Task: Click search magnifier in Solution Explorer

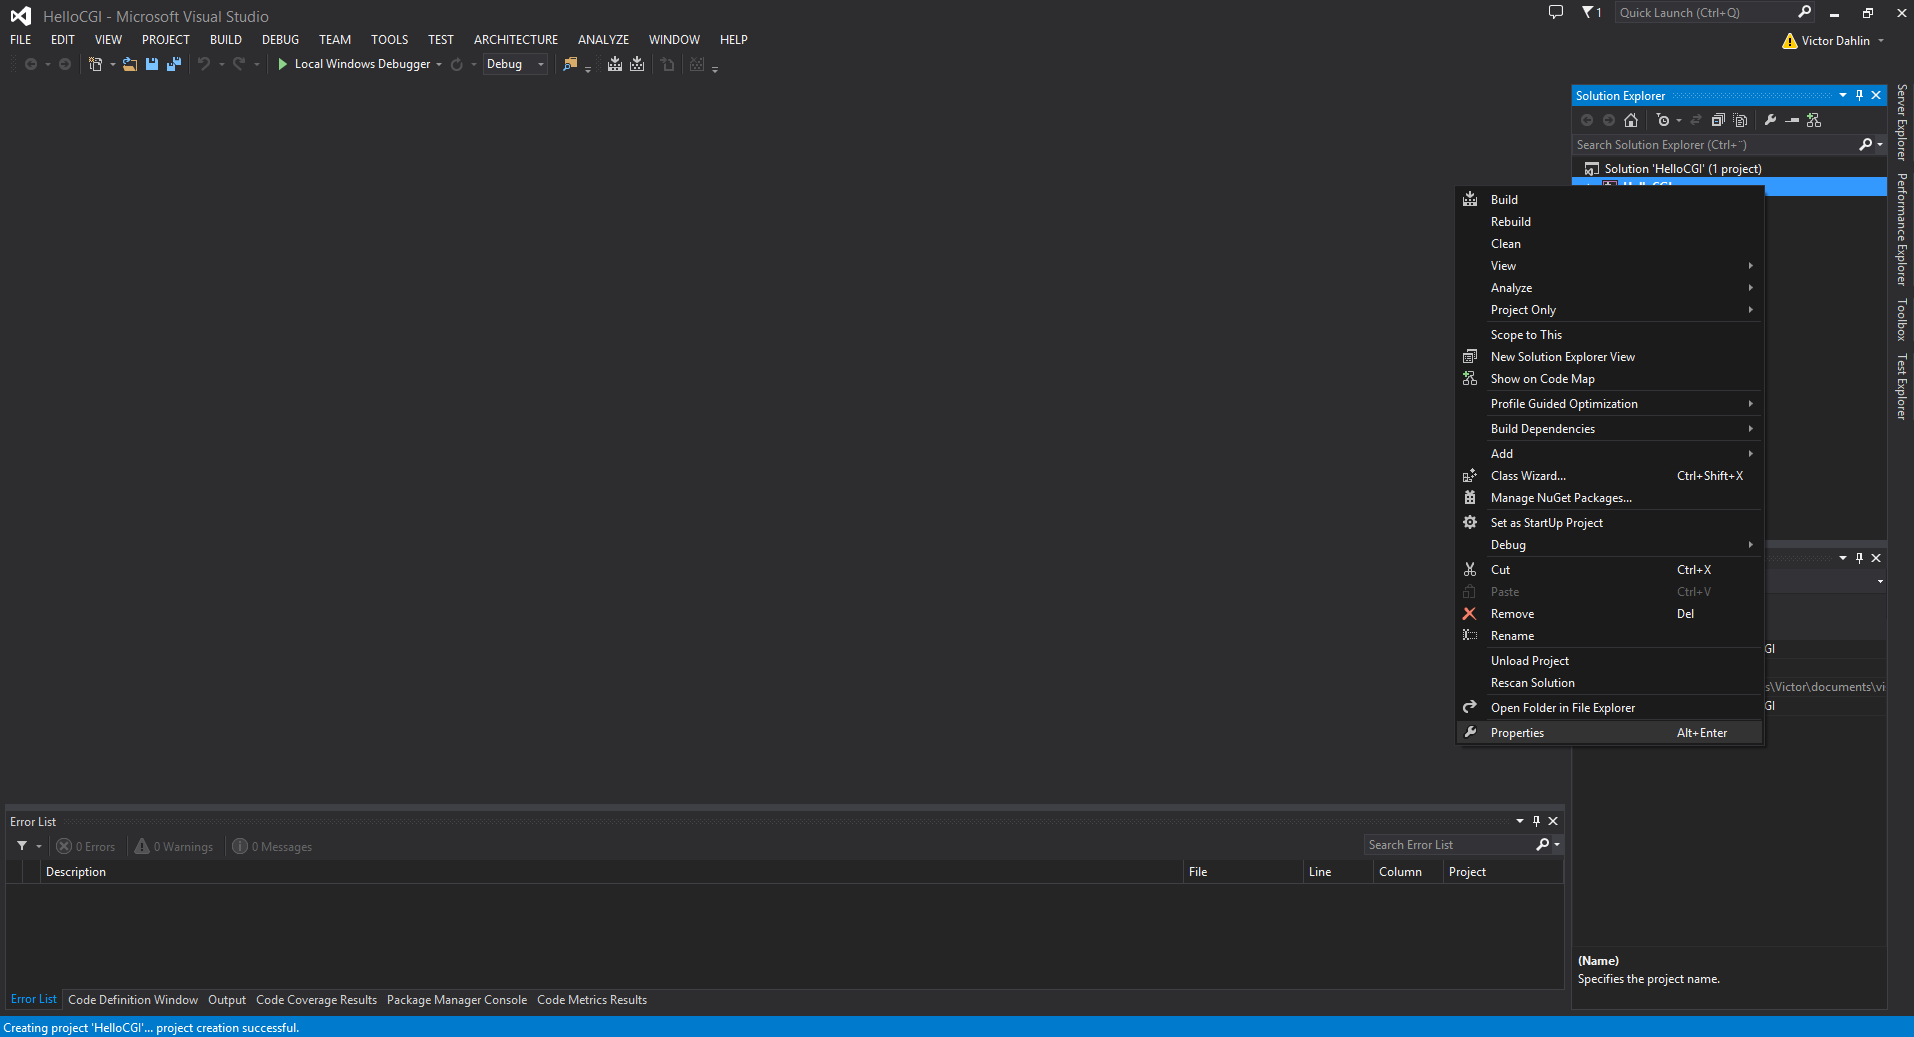Action: coord(1865,145)
